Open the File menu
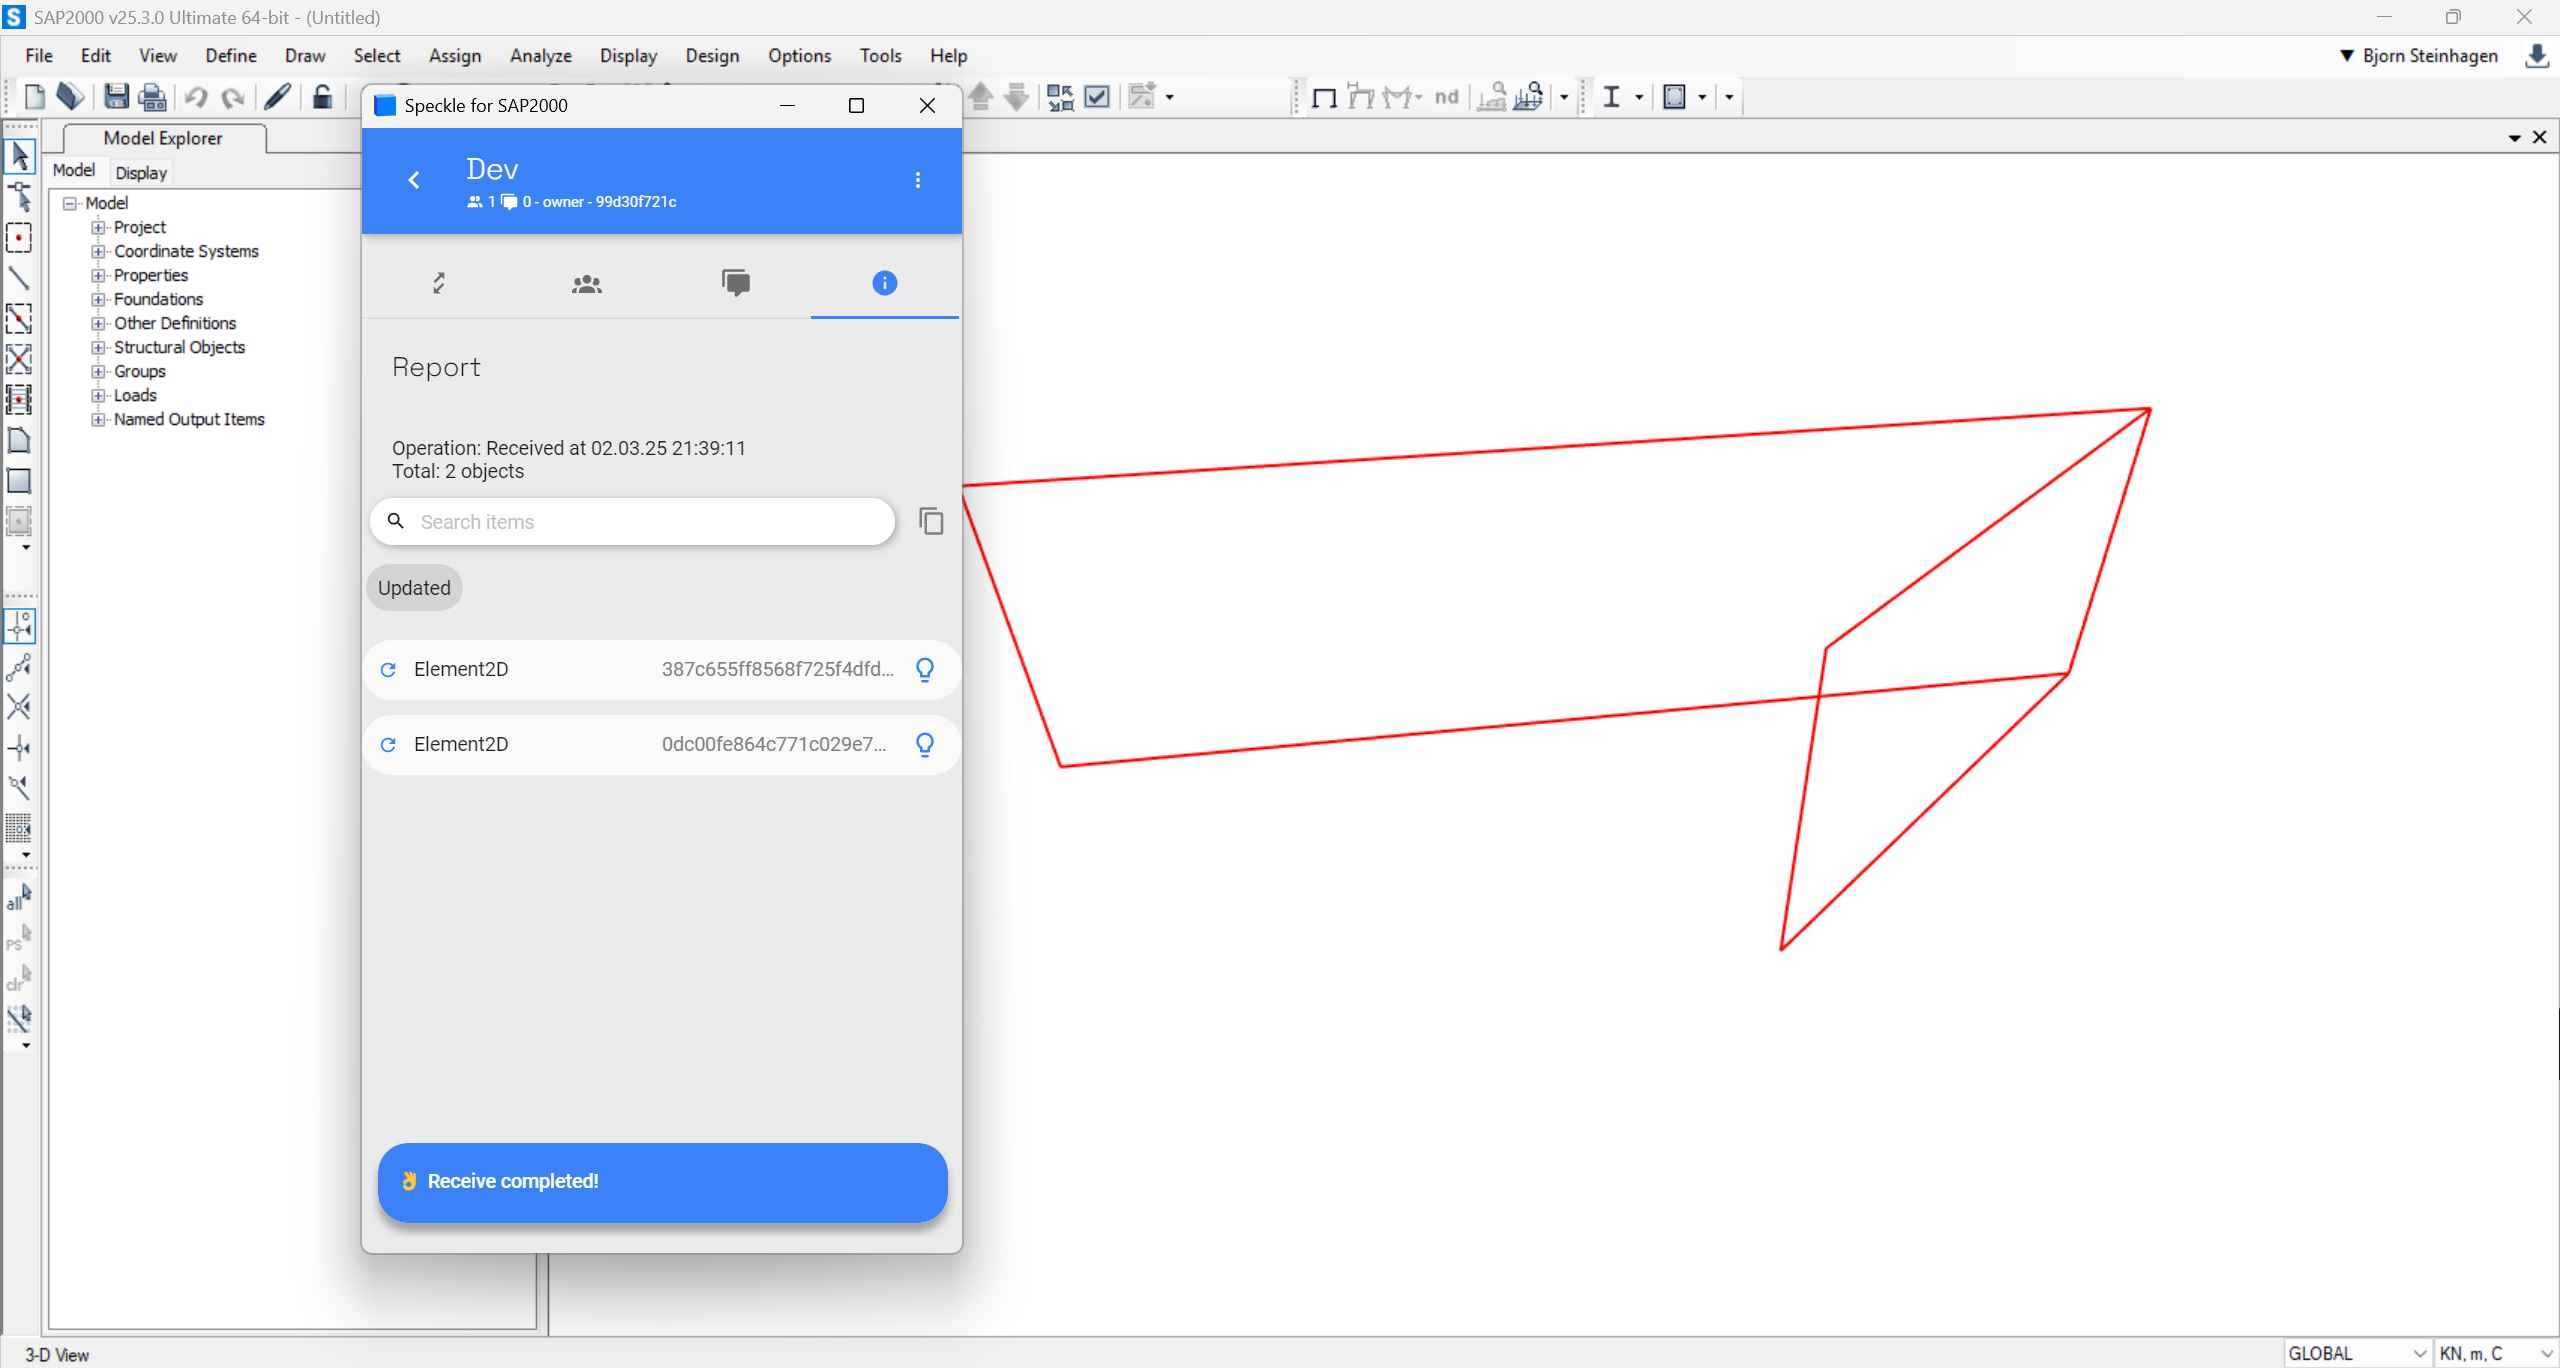Image resolution: width=2560 pixels, height=1368 pixels. point(39,56)
